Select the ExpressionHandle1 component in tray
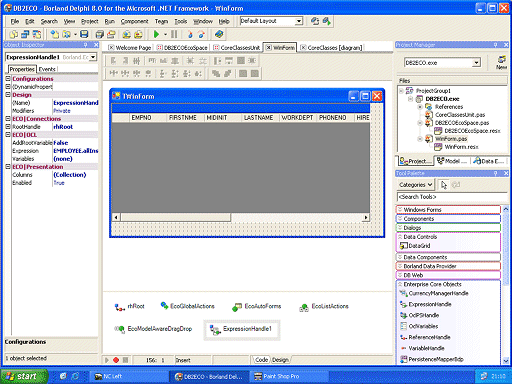This screenshot has width=512, height=384. [242, 329]
